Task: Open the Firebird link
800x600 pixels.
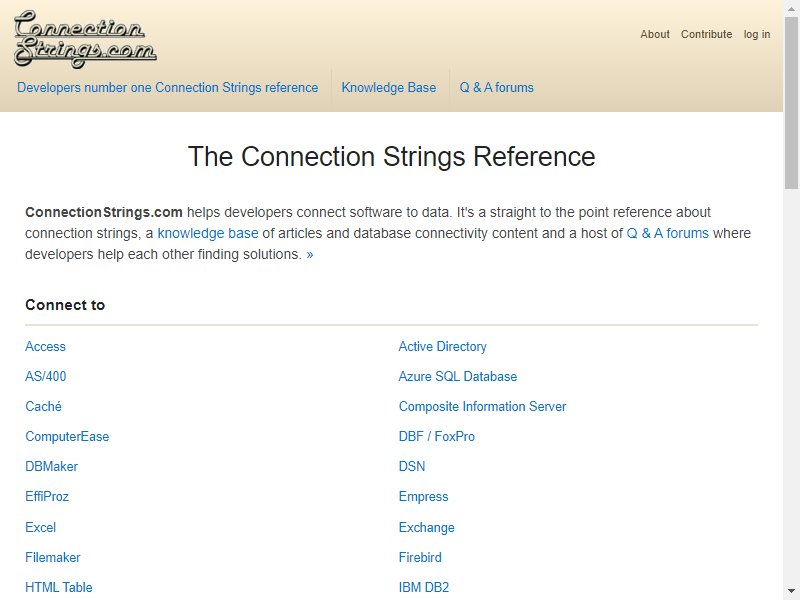Action: click(x=420, y=558)
